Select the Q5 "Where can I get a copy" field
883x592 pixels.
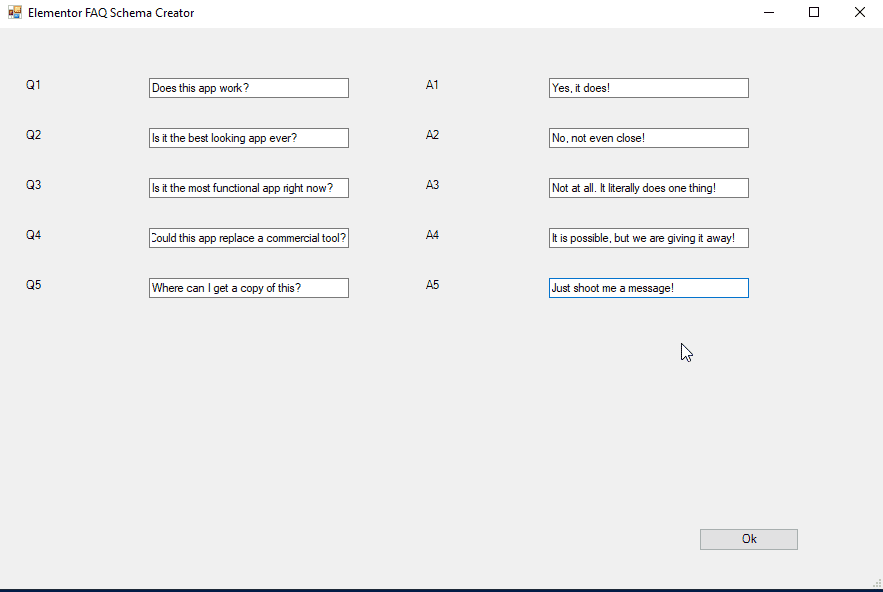point(248,288)
